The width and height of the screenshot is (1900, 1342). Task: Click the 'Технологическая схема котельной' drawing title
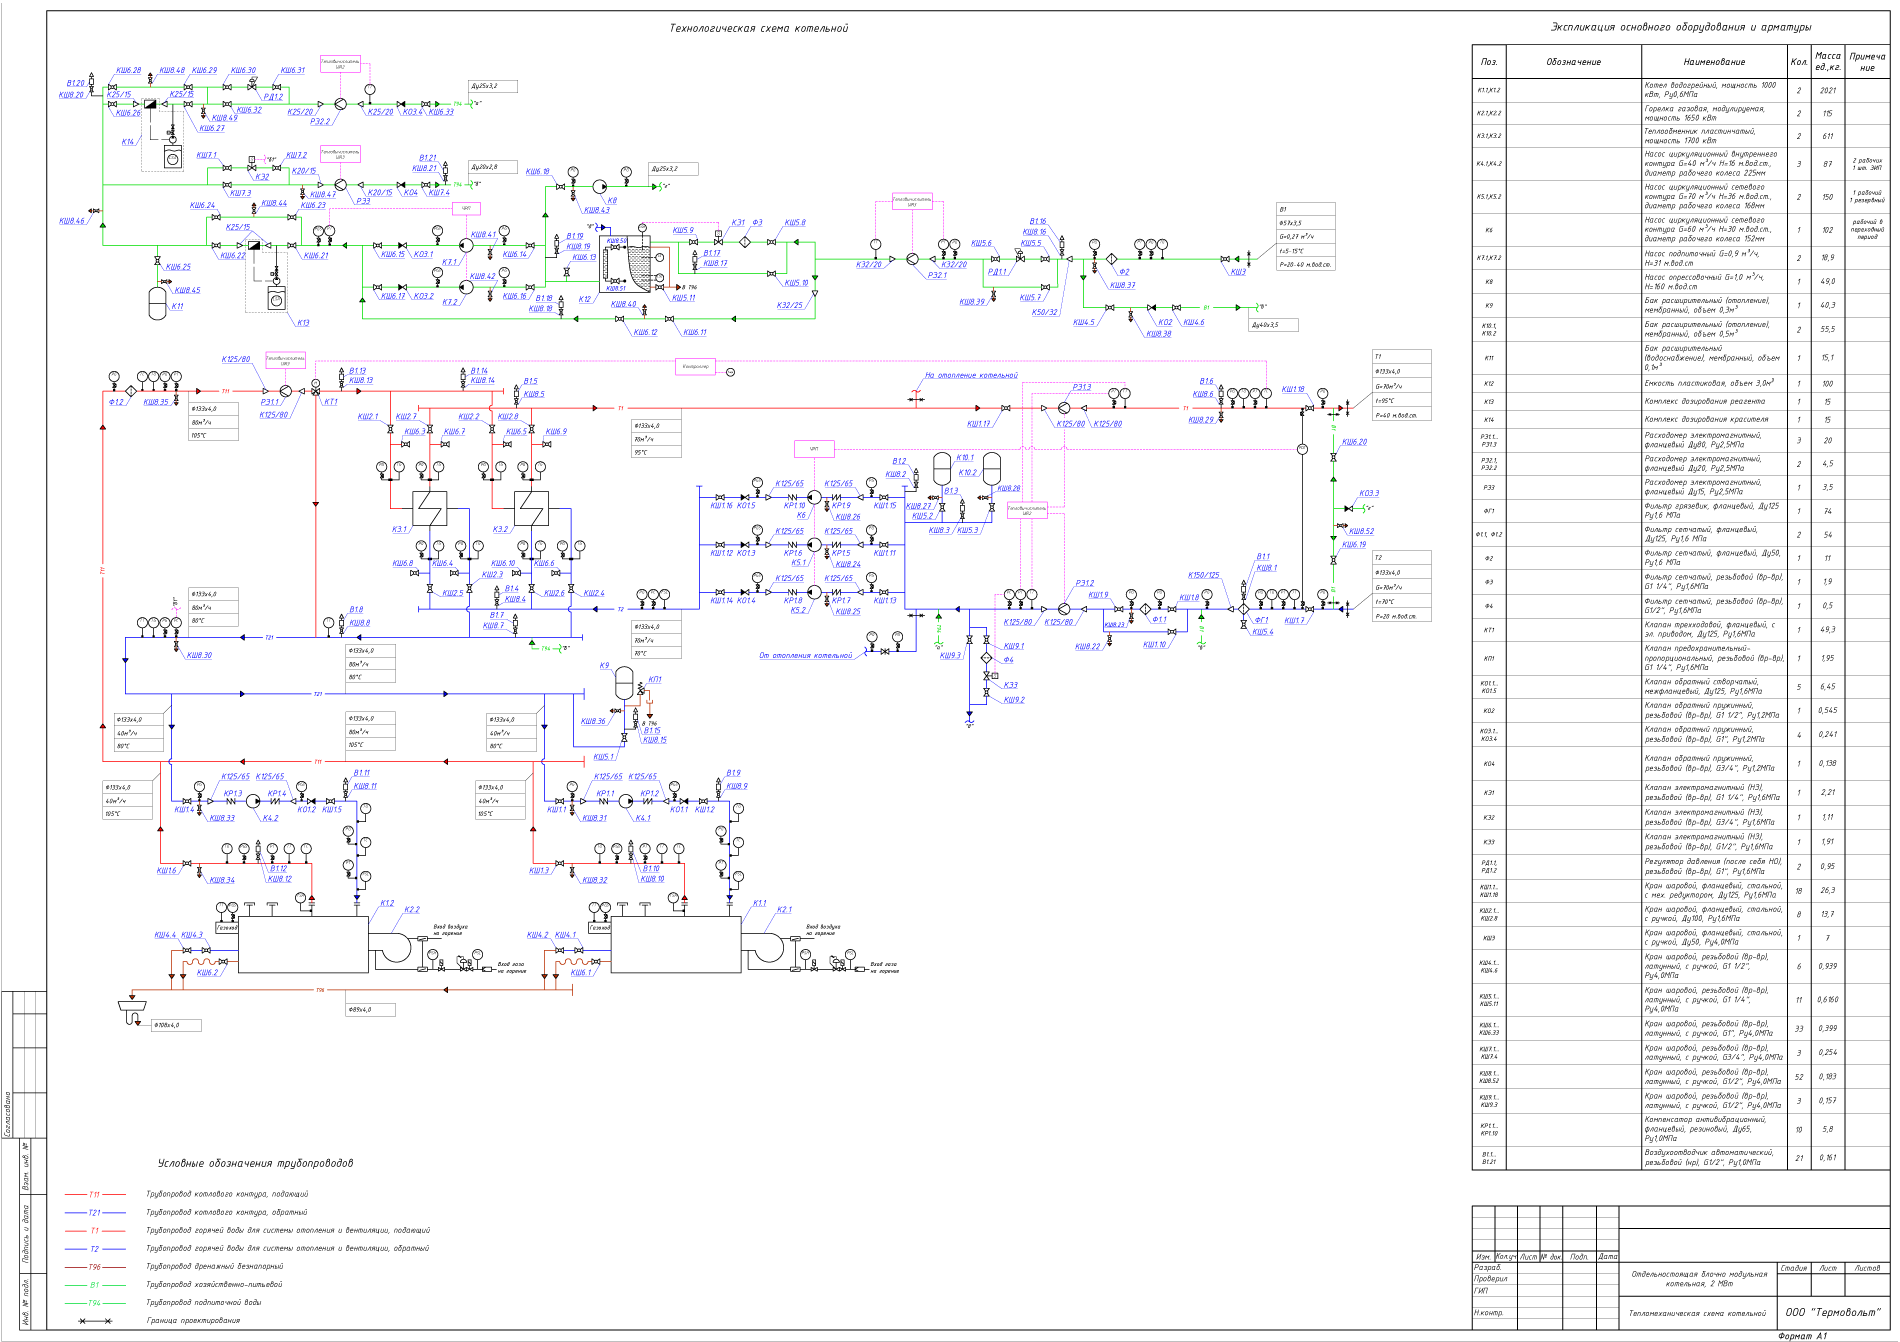[x=759, y=28]
